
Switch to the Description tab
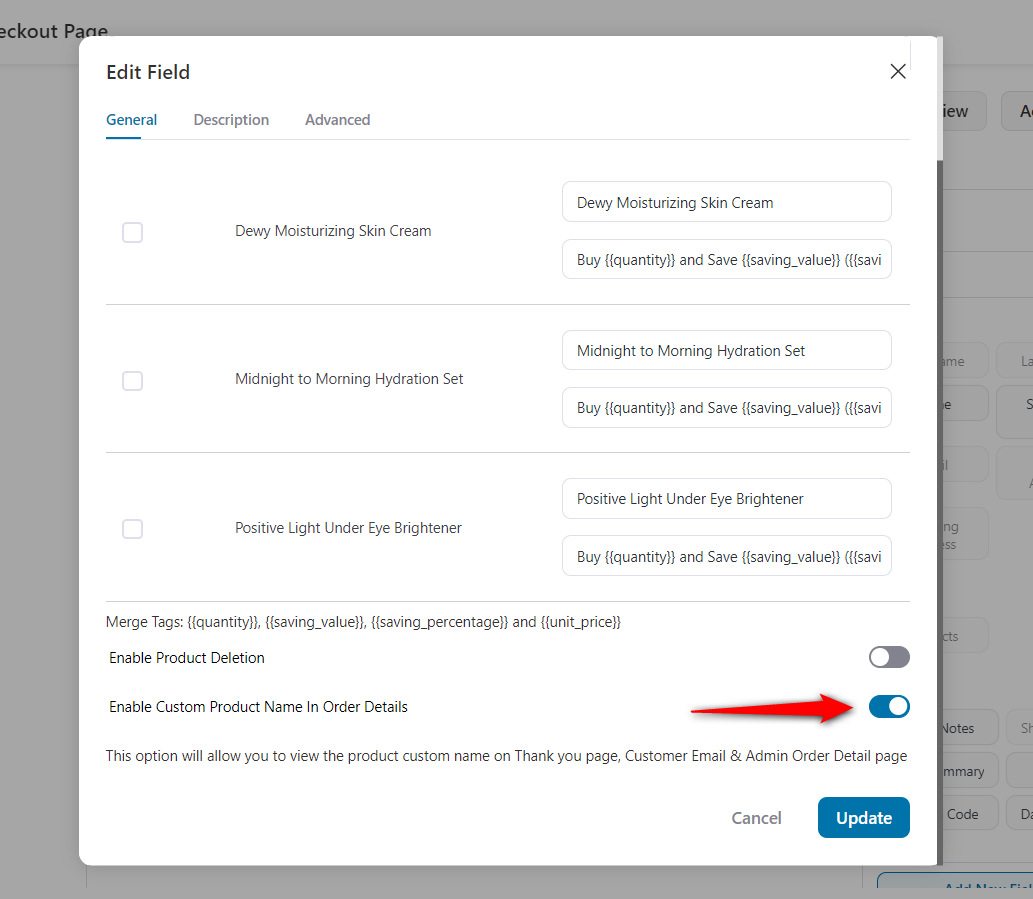click(231, 119)
